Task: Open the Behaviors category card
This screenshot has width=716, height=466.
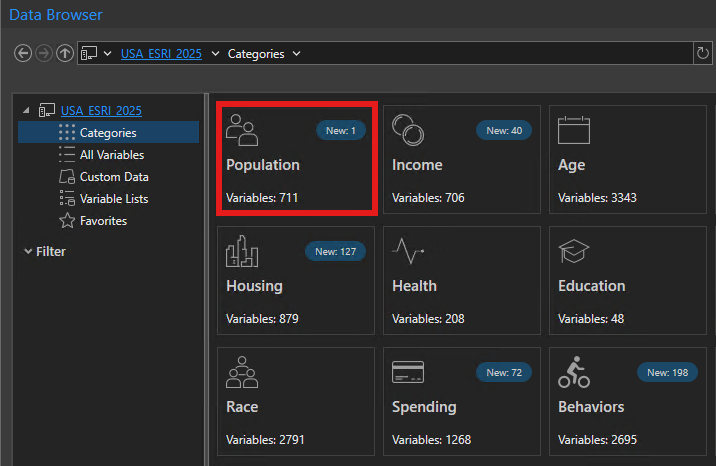Action: click(x=628, y=401)
